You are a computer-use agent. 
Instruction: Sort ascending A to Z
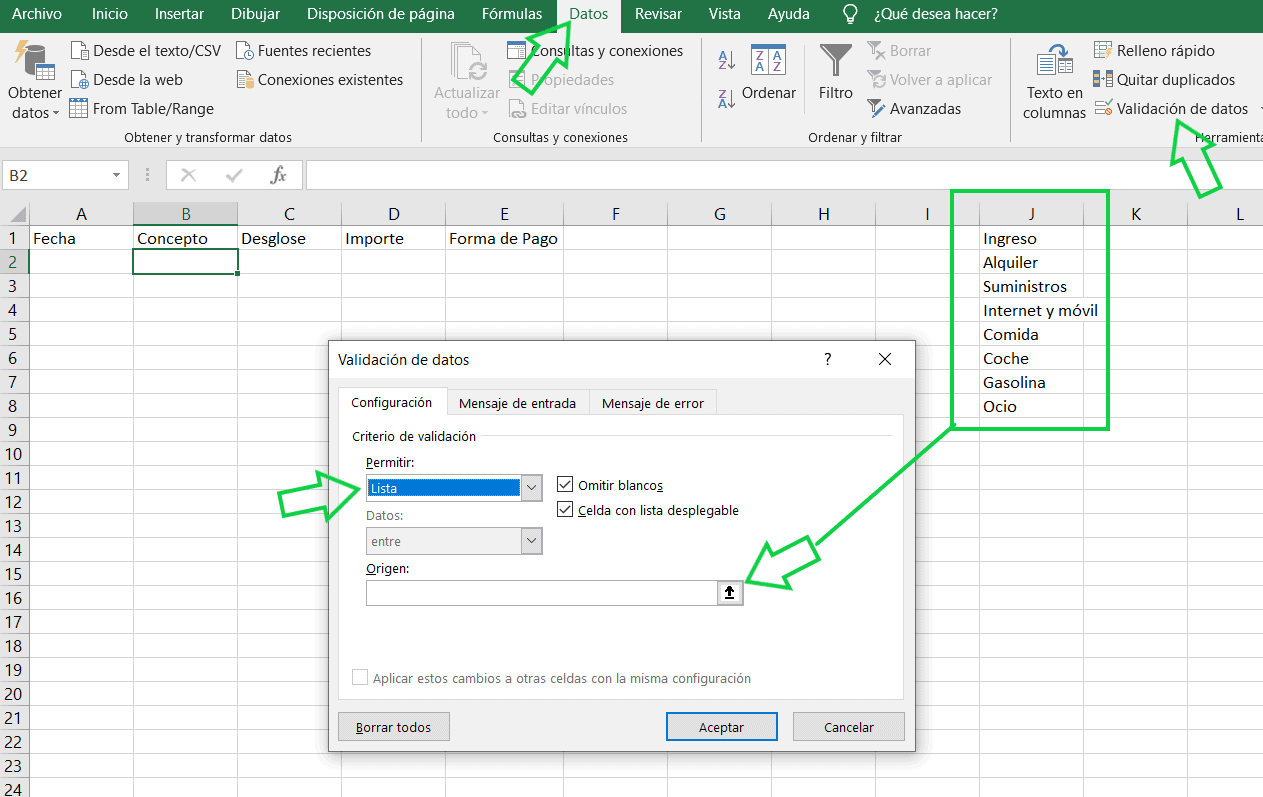coord(727,60)
